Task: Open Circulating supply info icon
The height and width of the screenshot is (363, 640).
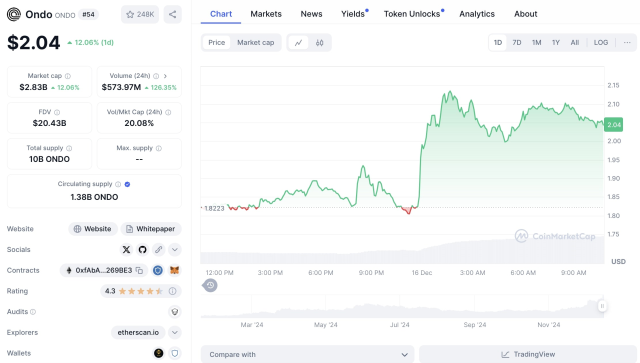Action: (x=118, y=185)
